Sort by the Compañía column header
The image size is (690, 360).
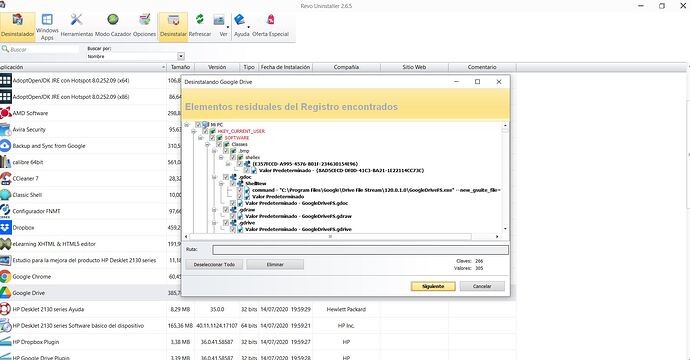[346, 67]
